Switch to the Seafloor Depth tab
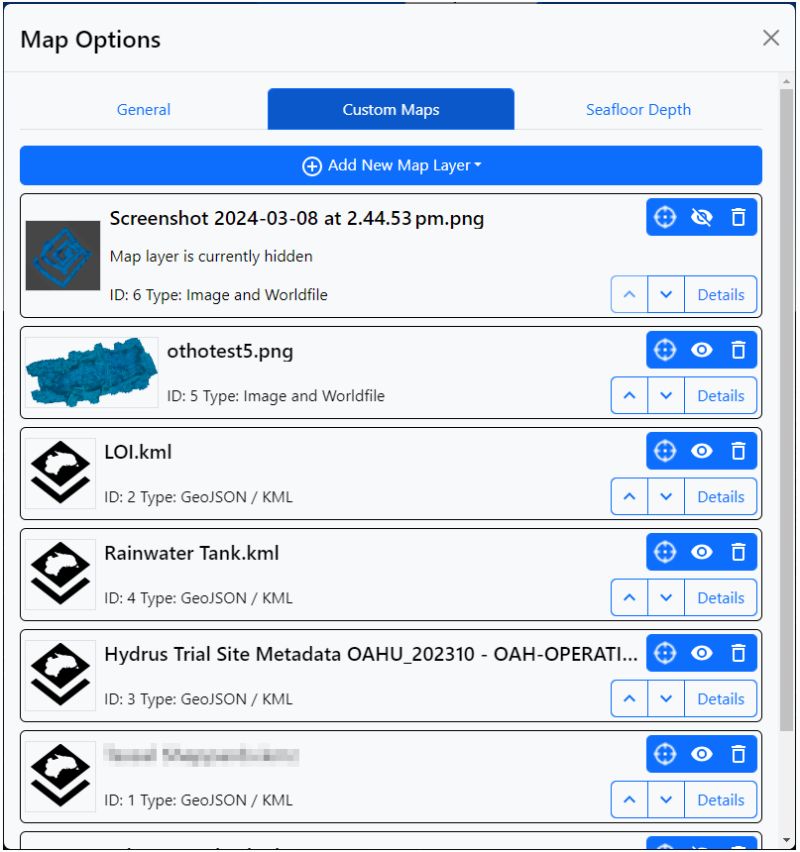This screenshot has width=800, height=852. 637,109
